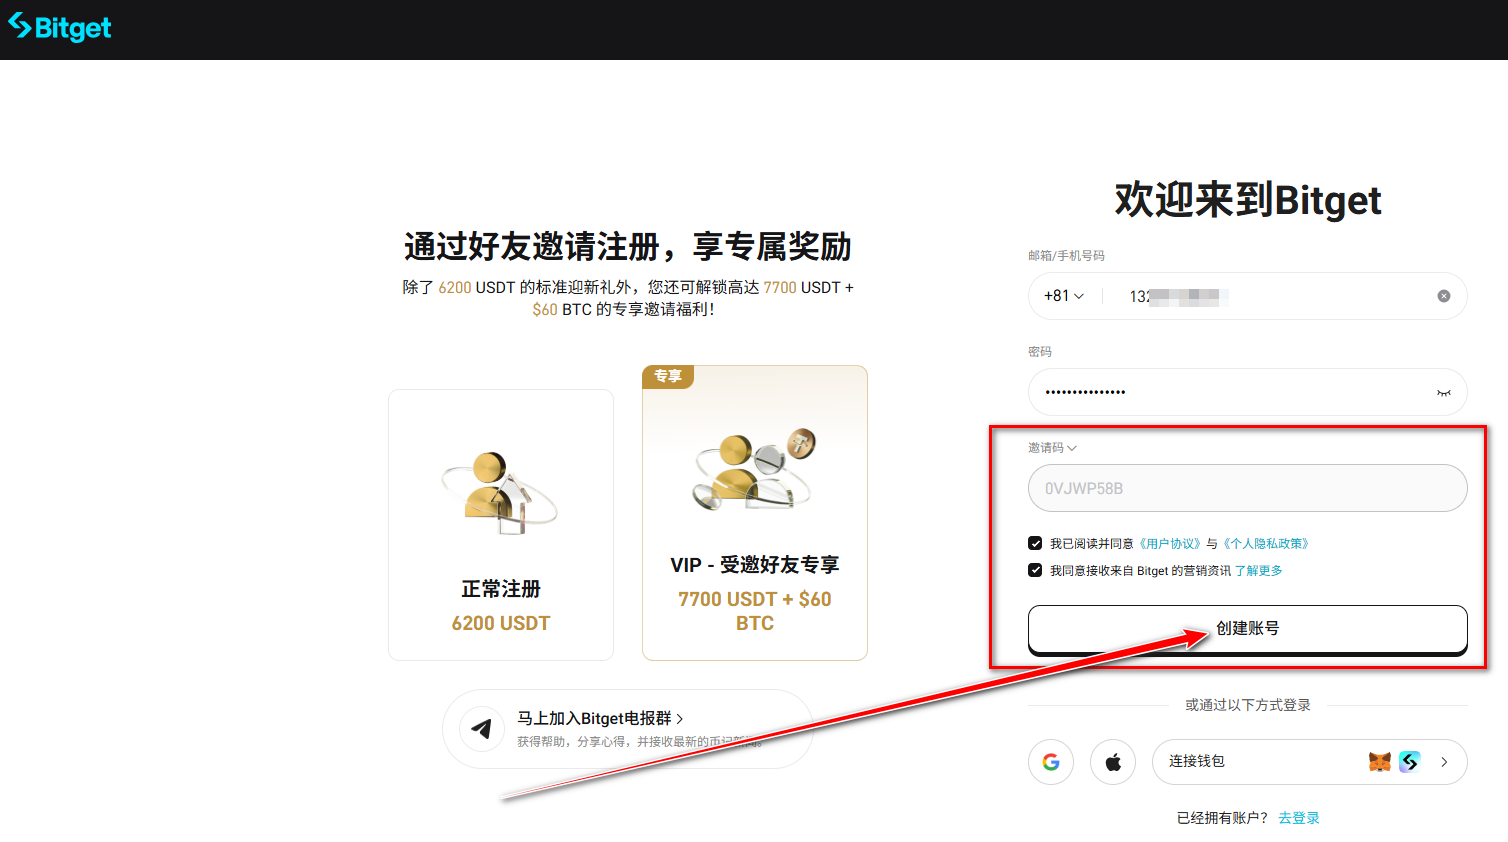Screen dimensions: 1508x842
Task: Click the Telegram paper plane icon
Action: (x=482, y=729)
